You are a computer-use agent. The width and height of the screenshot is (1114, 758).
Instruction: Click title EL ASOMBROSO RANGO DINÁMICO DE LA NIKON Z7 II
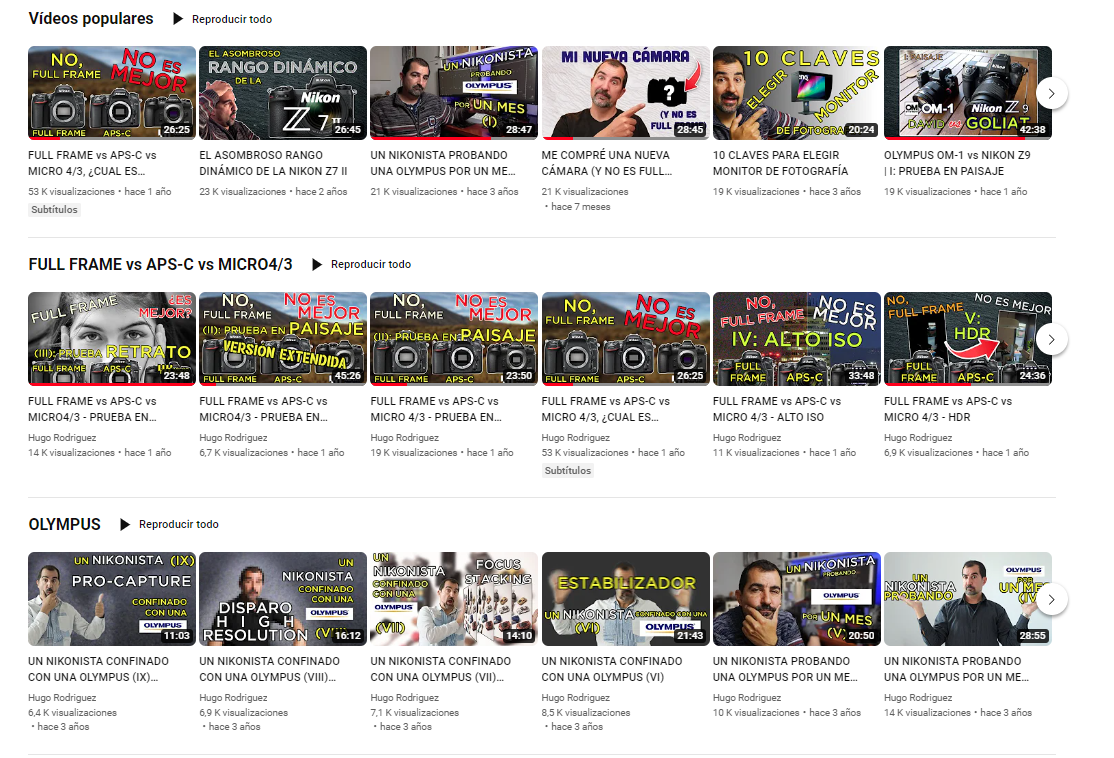coord(274,163)
